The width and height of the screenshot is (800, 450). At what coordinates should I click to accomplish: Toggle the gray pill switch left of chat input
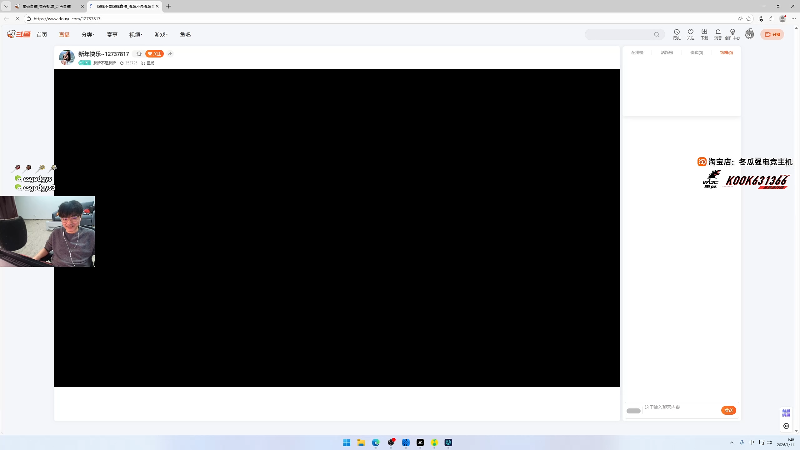tap(633, 411)
